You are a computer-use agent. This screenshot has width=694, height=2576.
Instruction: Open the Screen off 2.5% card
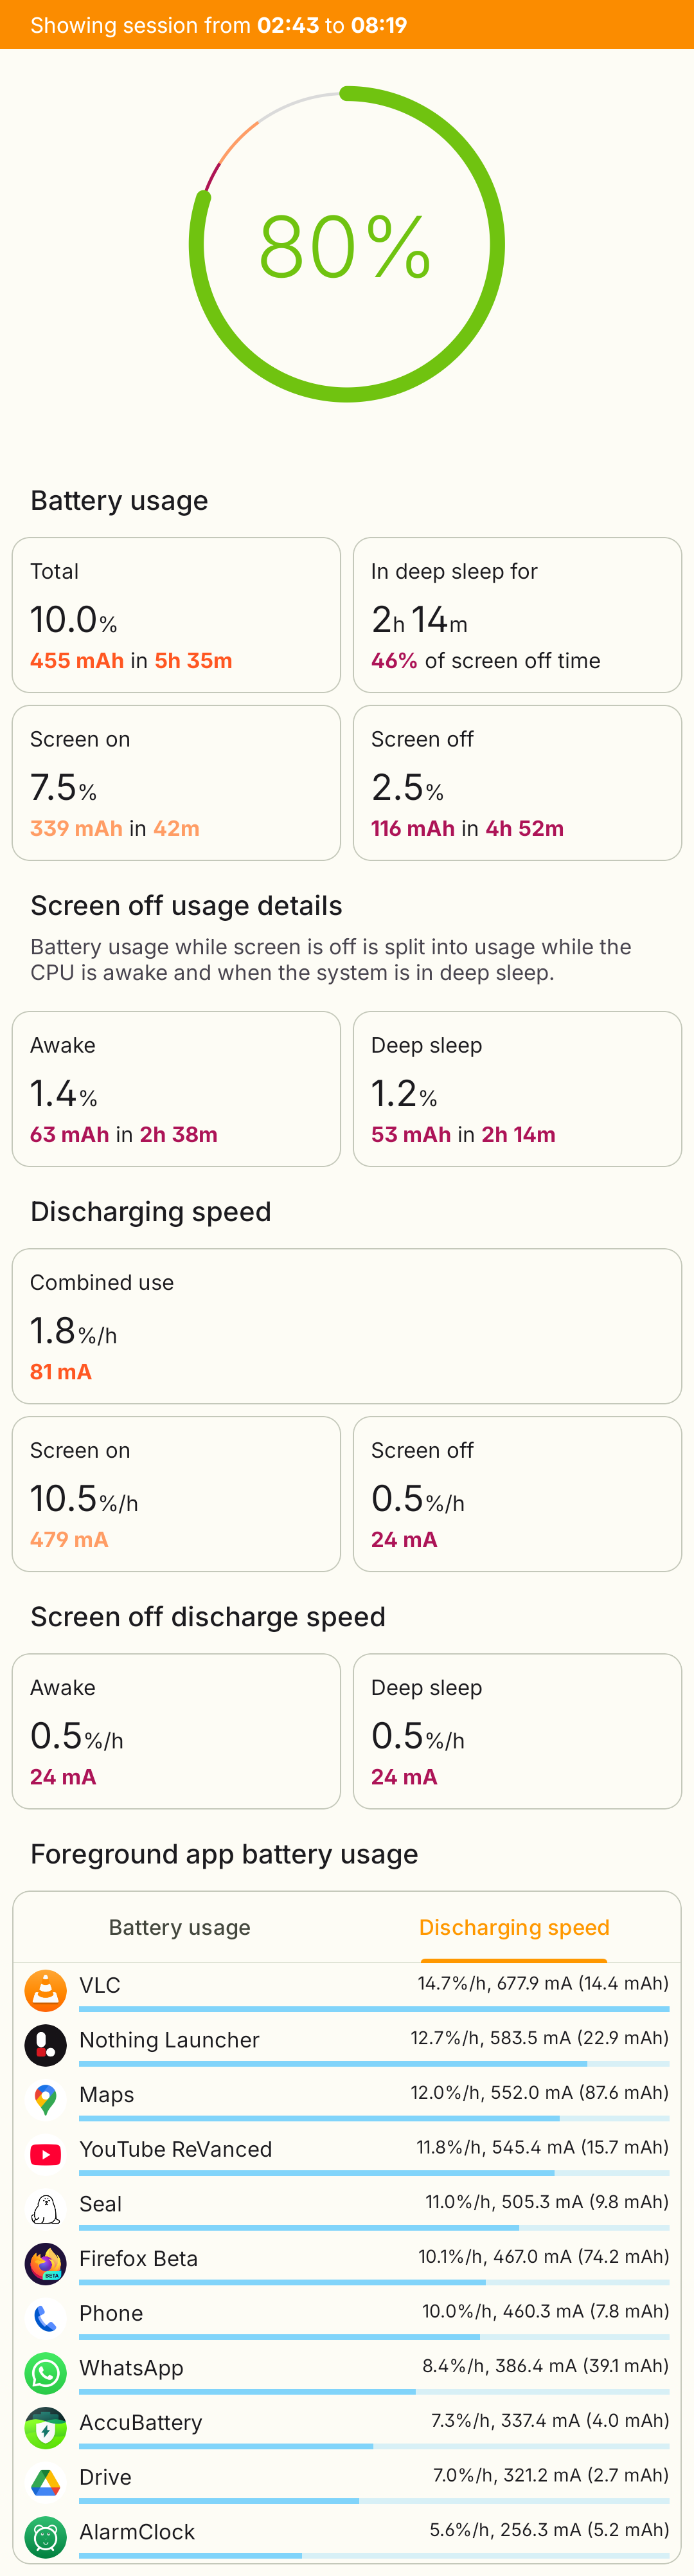517,783
